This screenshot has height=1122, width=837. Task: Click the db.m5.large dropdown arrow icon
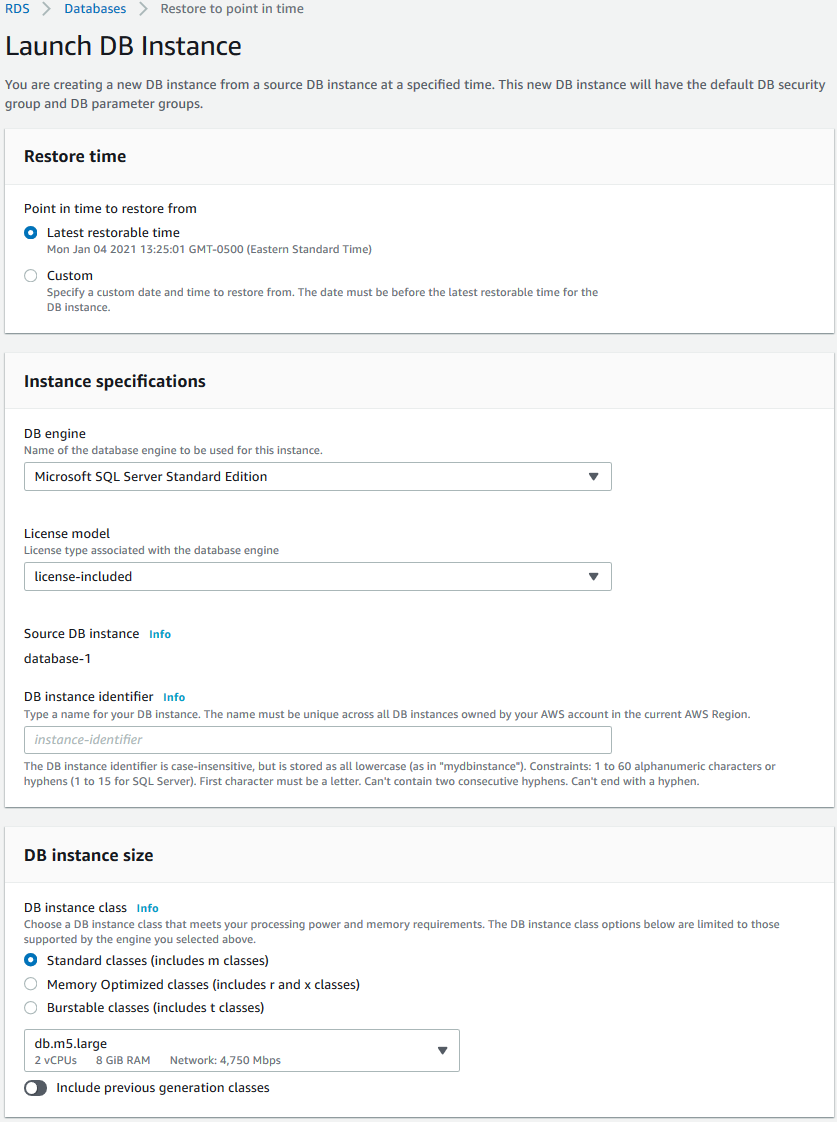click(442, 1050)
